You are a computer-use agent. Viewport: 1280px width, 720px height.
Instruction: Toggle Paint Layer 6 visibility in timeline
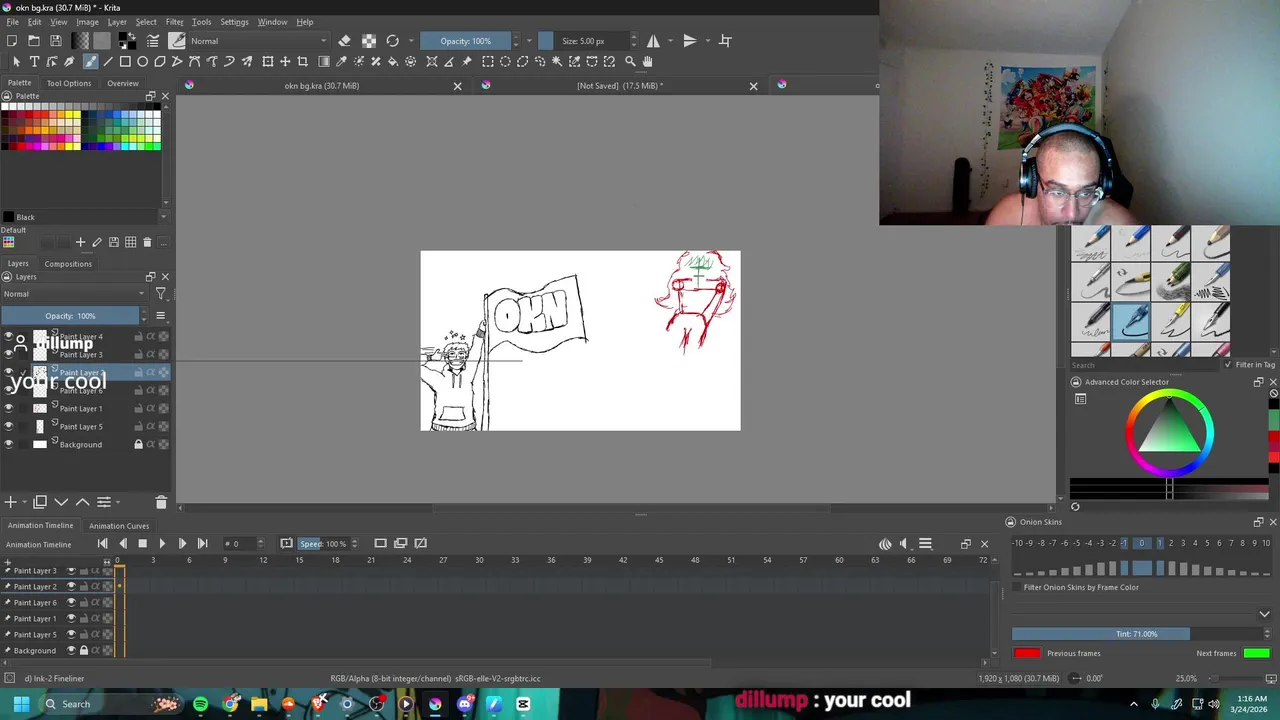[x=71, y=602]
